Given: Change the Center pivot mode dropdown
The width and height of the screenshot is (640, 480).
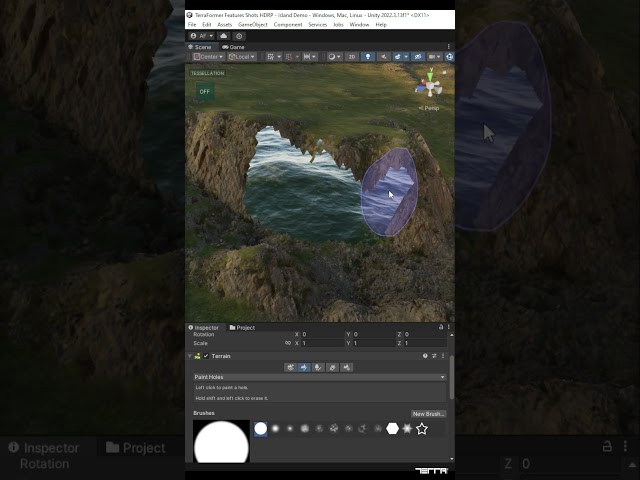Looking at the screenshot, I should tap(208, 57).
